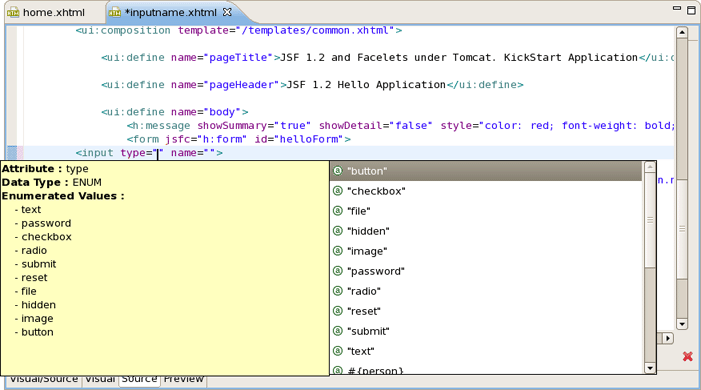This screenshot has width=701, height=390.
Task: Click the icon beside "hidden" proposal
Action: click(x=338, y=231)
